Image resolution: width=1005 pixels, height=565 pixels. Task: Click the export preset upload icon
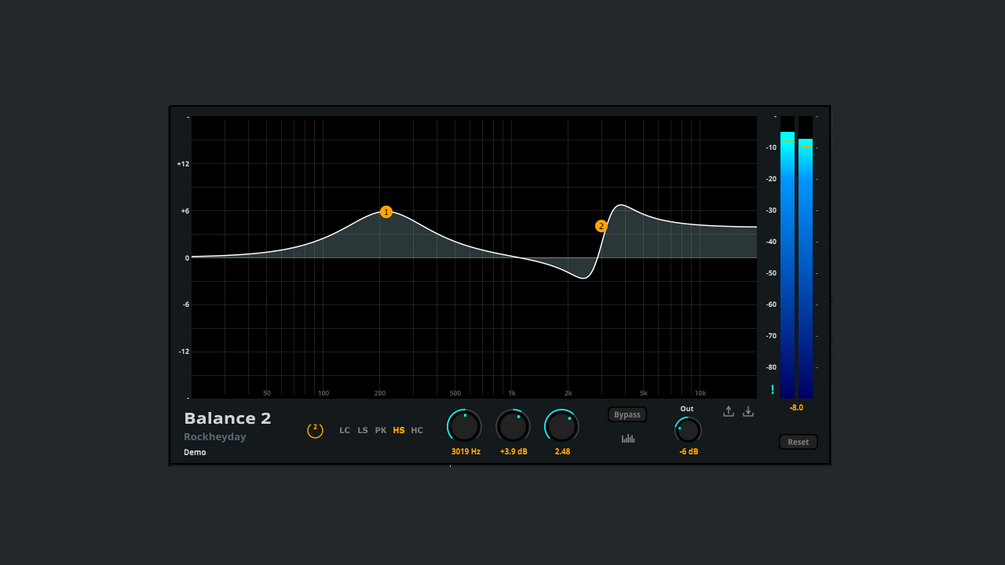coord(728,411)
